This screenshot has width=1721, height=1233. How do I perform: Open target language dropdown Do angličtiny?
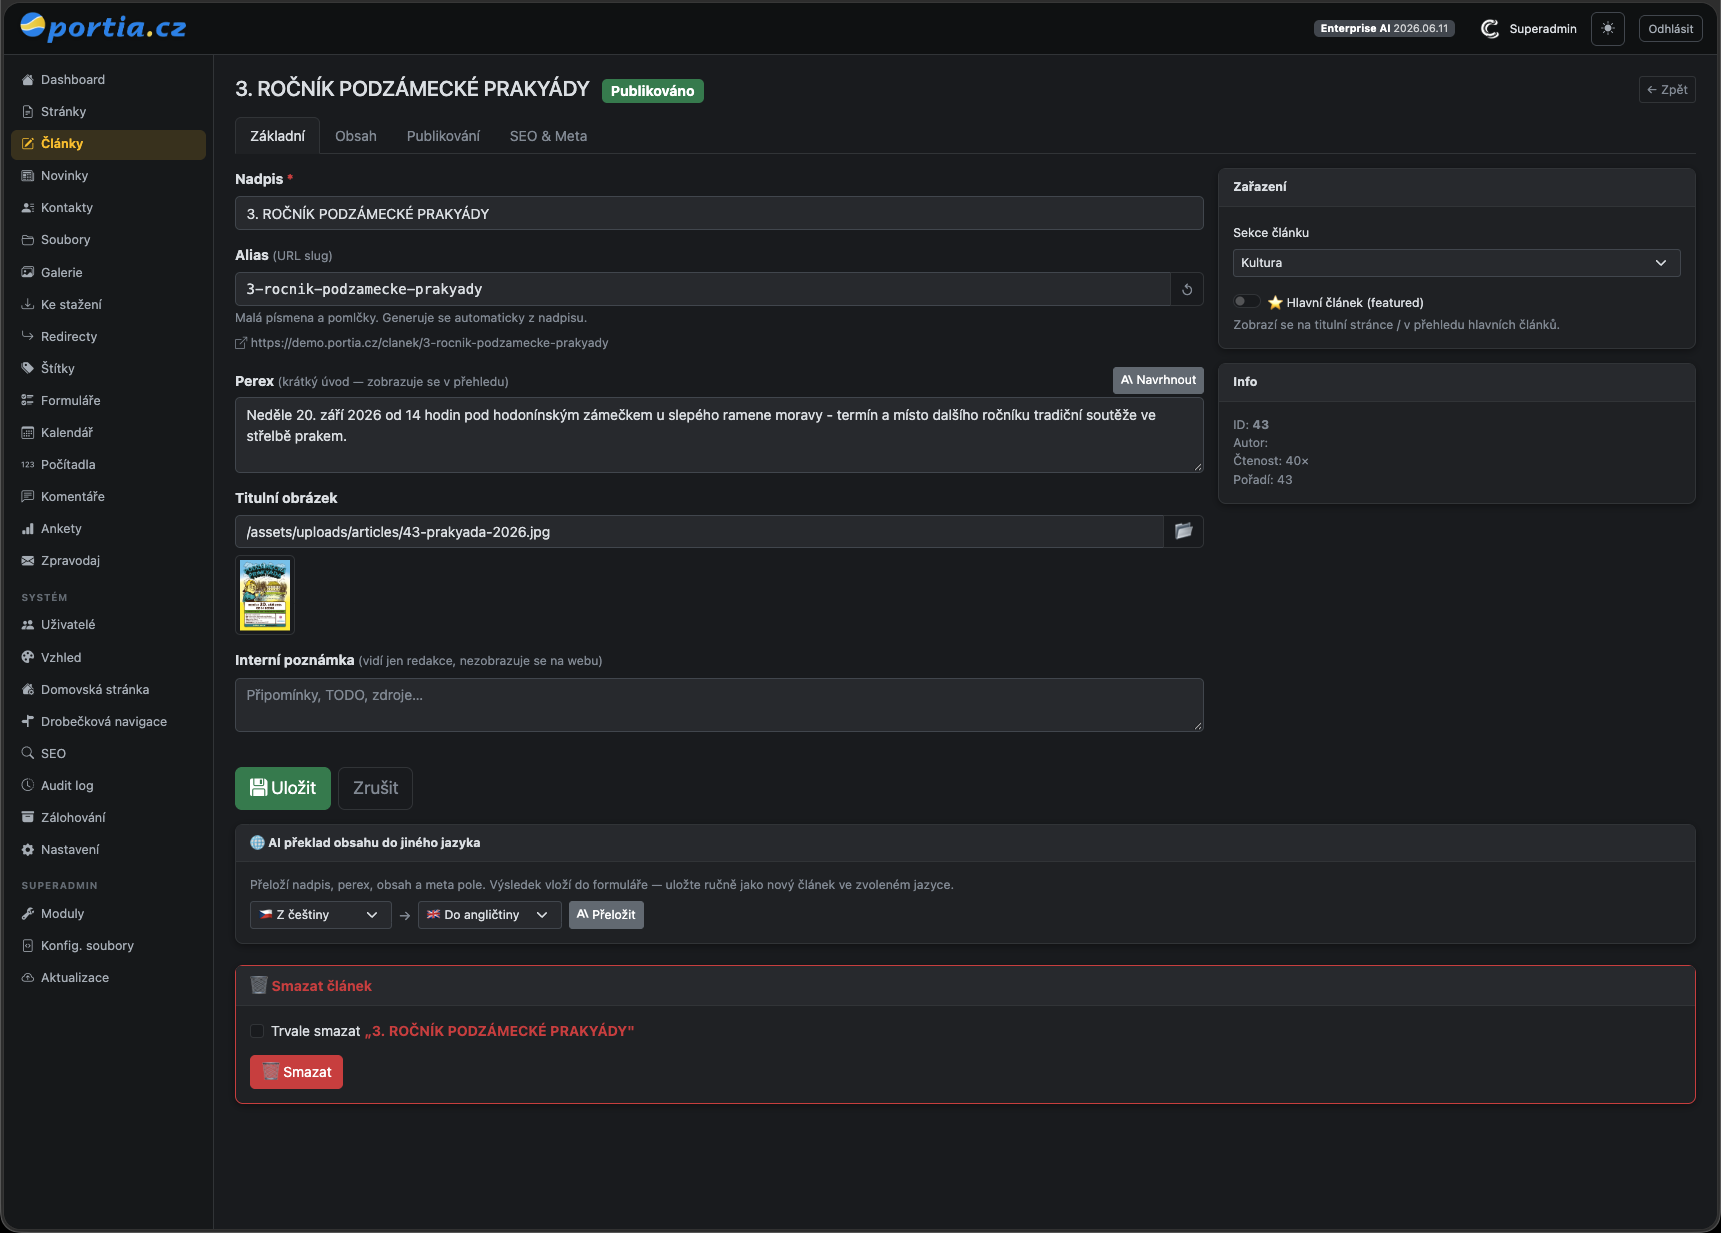click(x=489, y=915)
